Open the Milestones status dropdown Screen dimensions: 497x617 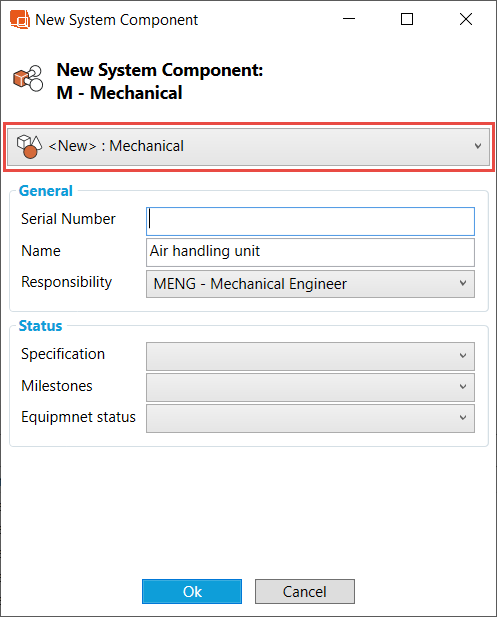click(x=310, y=387)
